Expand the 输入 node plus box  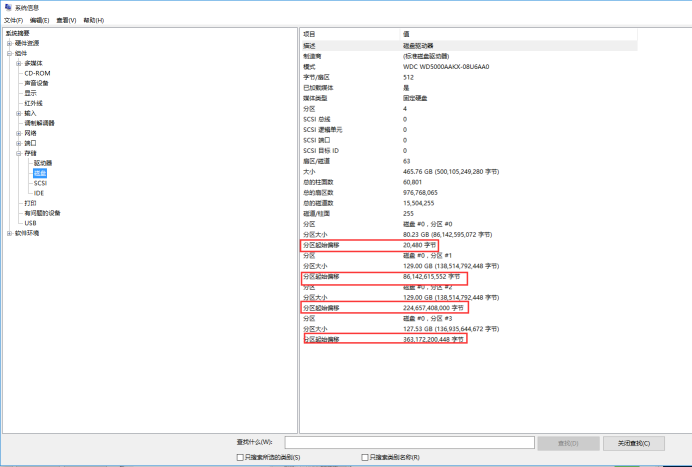coord(19,113)
